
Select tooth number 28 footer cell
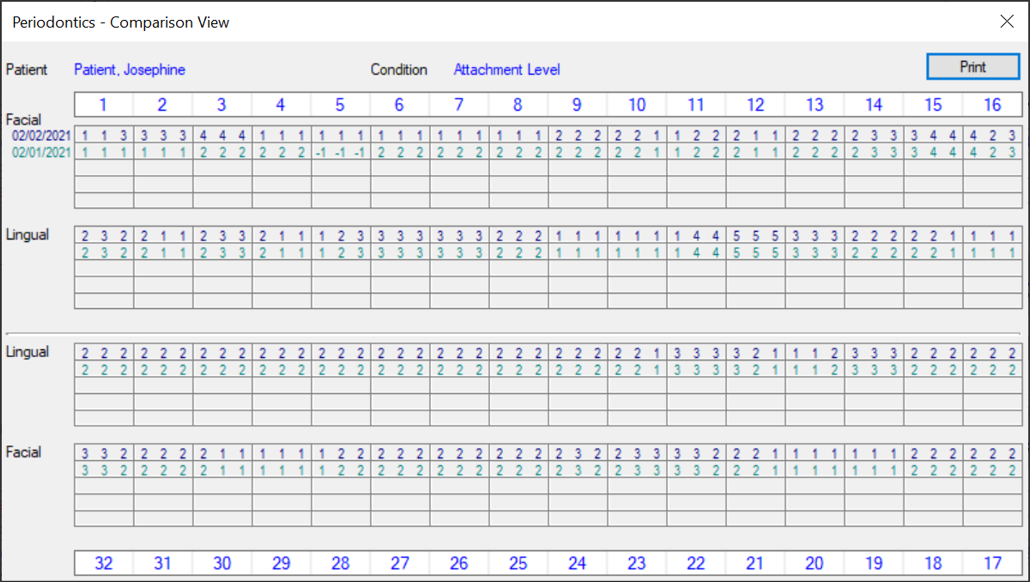(x=340, y=563)
